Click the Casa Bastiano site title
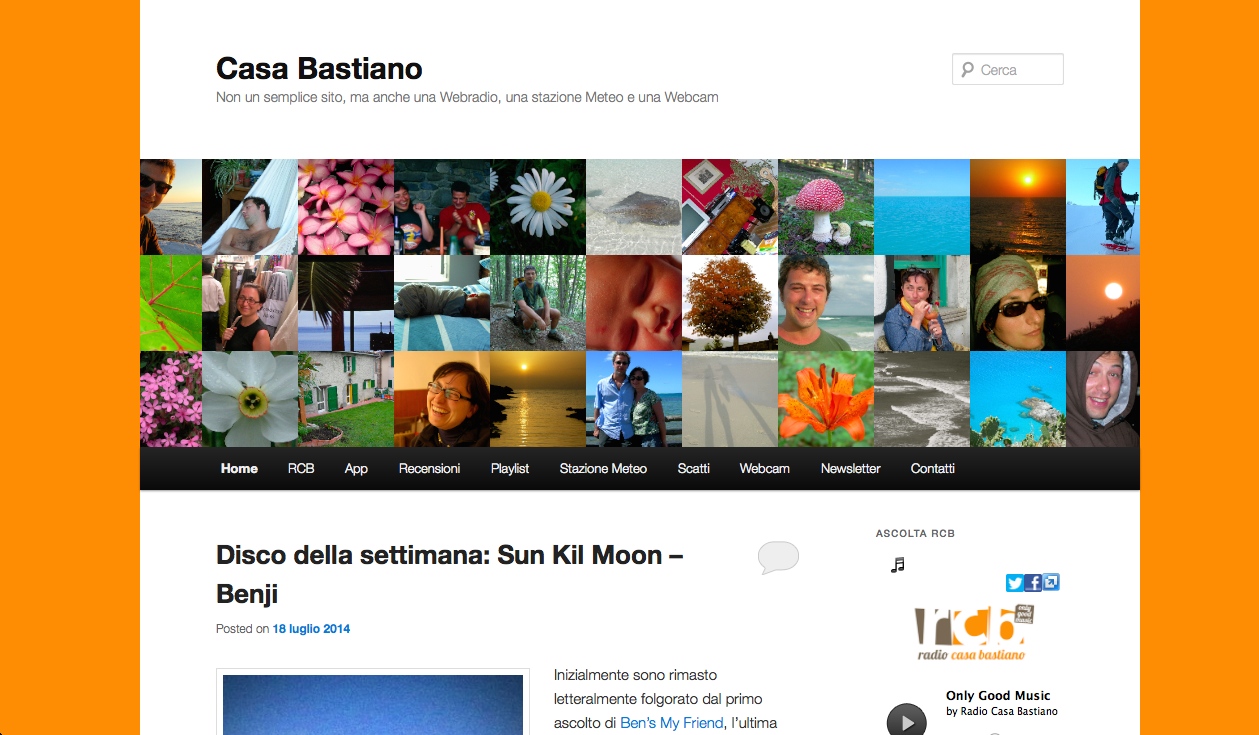Screen dimensions: 1259x735 [319, 68]
